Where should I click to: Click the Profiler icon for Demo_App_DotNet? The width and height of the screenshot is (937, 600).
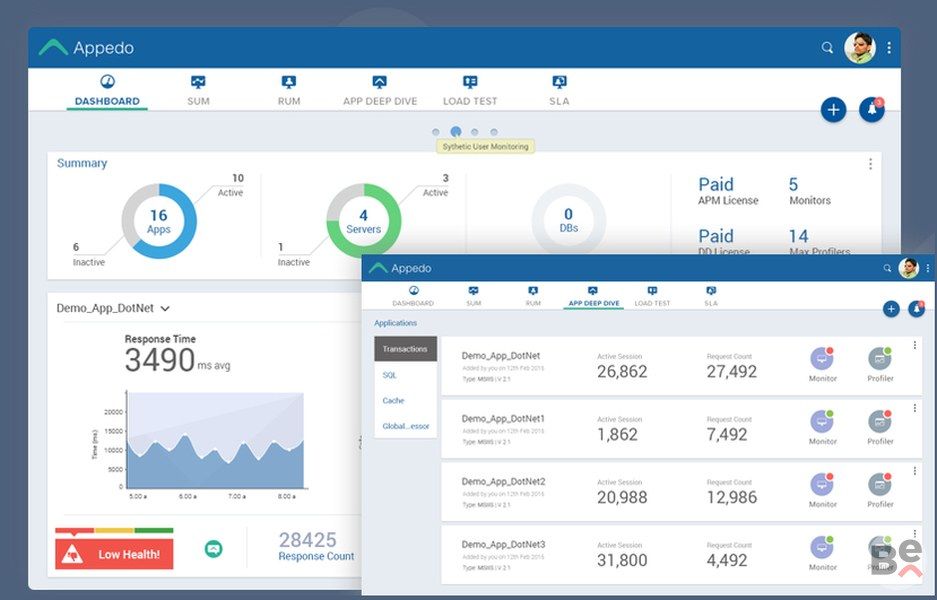pyautogui.click(x=880, y=359)
